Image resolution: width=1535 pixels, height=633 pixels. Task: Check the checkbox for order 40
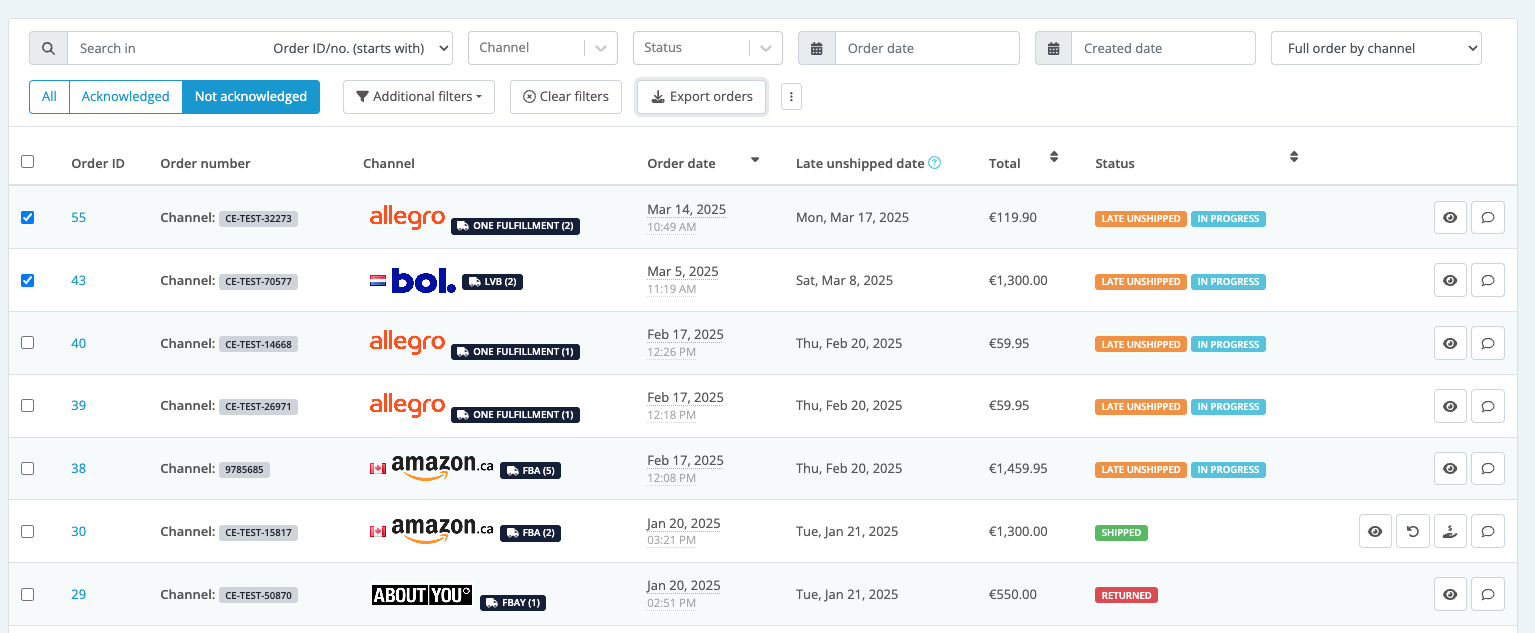(x=27, y=342)
